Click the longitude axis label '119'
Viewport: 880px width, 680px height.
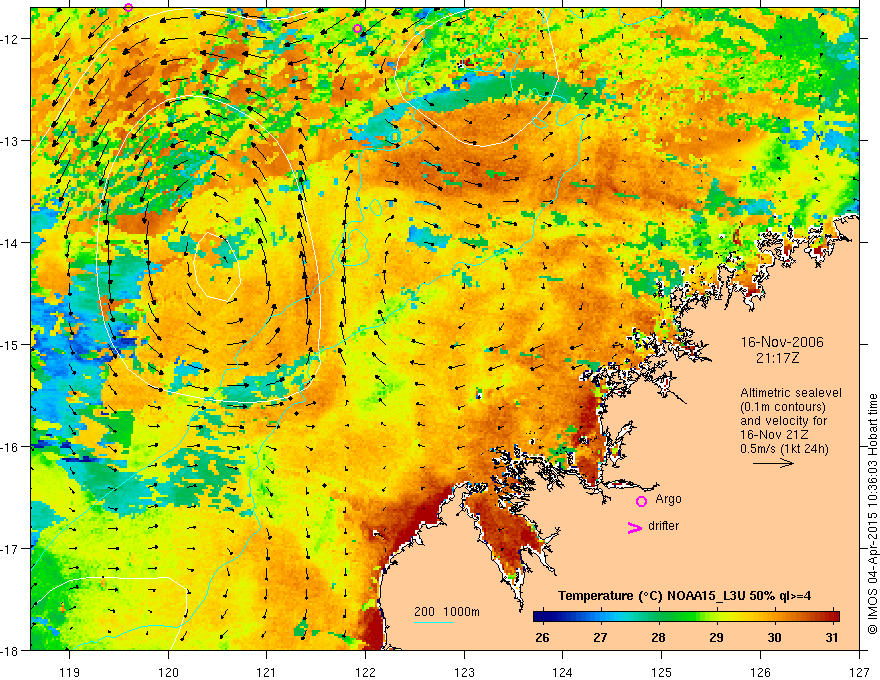pyautogui.click(x=70, y=672)
